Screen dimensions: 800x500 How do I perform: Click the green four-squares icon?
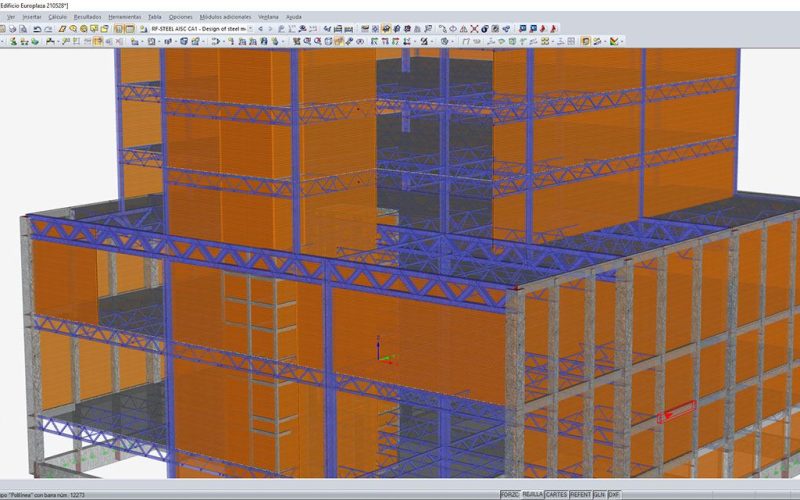[545, 41]
